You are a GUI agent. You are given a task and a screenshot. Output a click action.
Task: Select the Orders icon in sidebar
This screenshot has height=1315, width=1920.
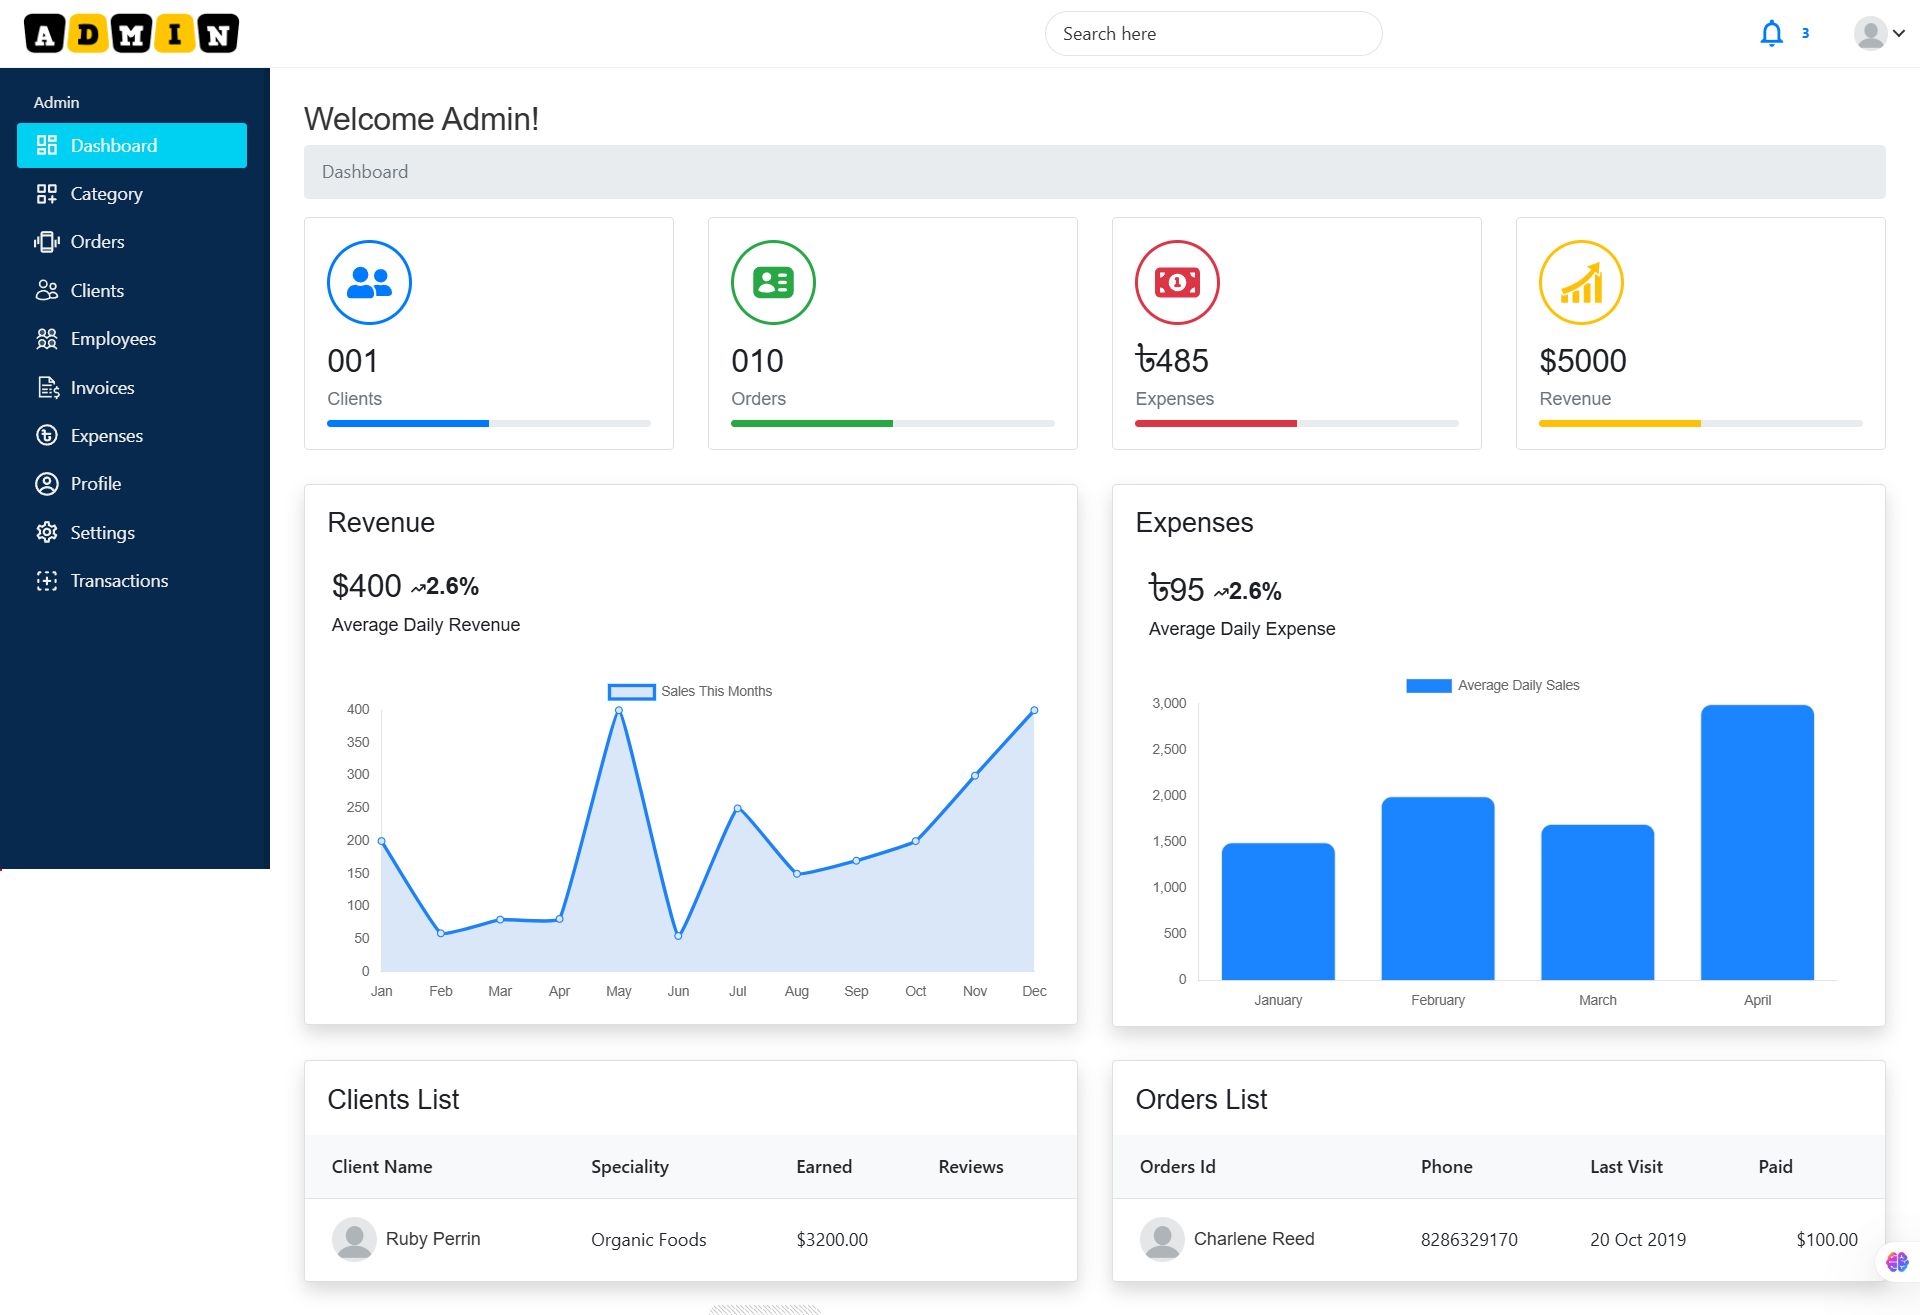[x=47, y=241]
